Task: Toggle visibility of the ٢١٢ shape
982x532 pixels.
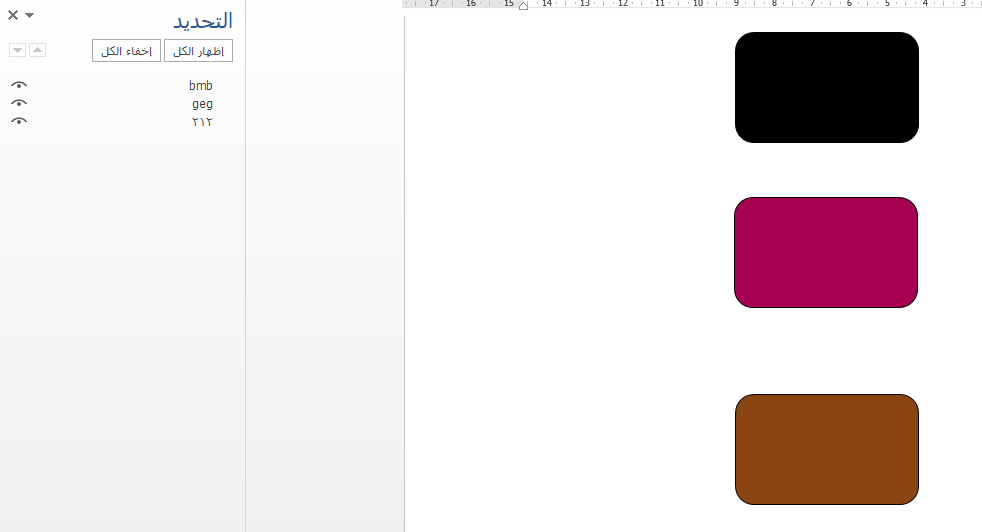Action: [19, 121]
